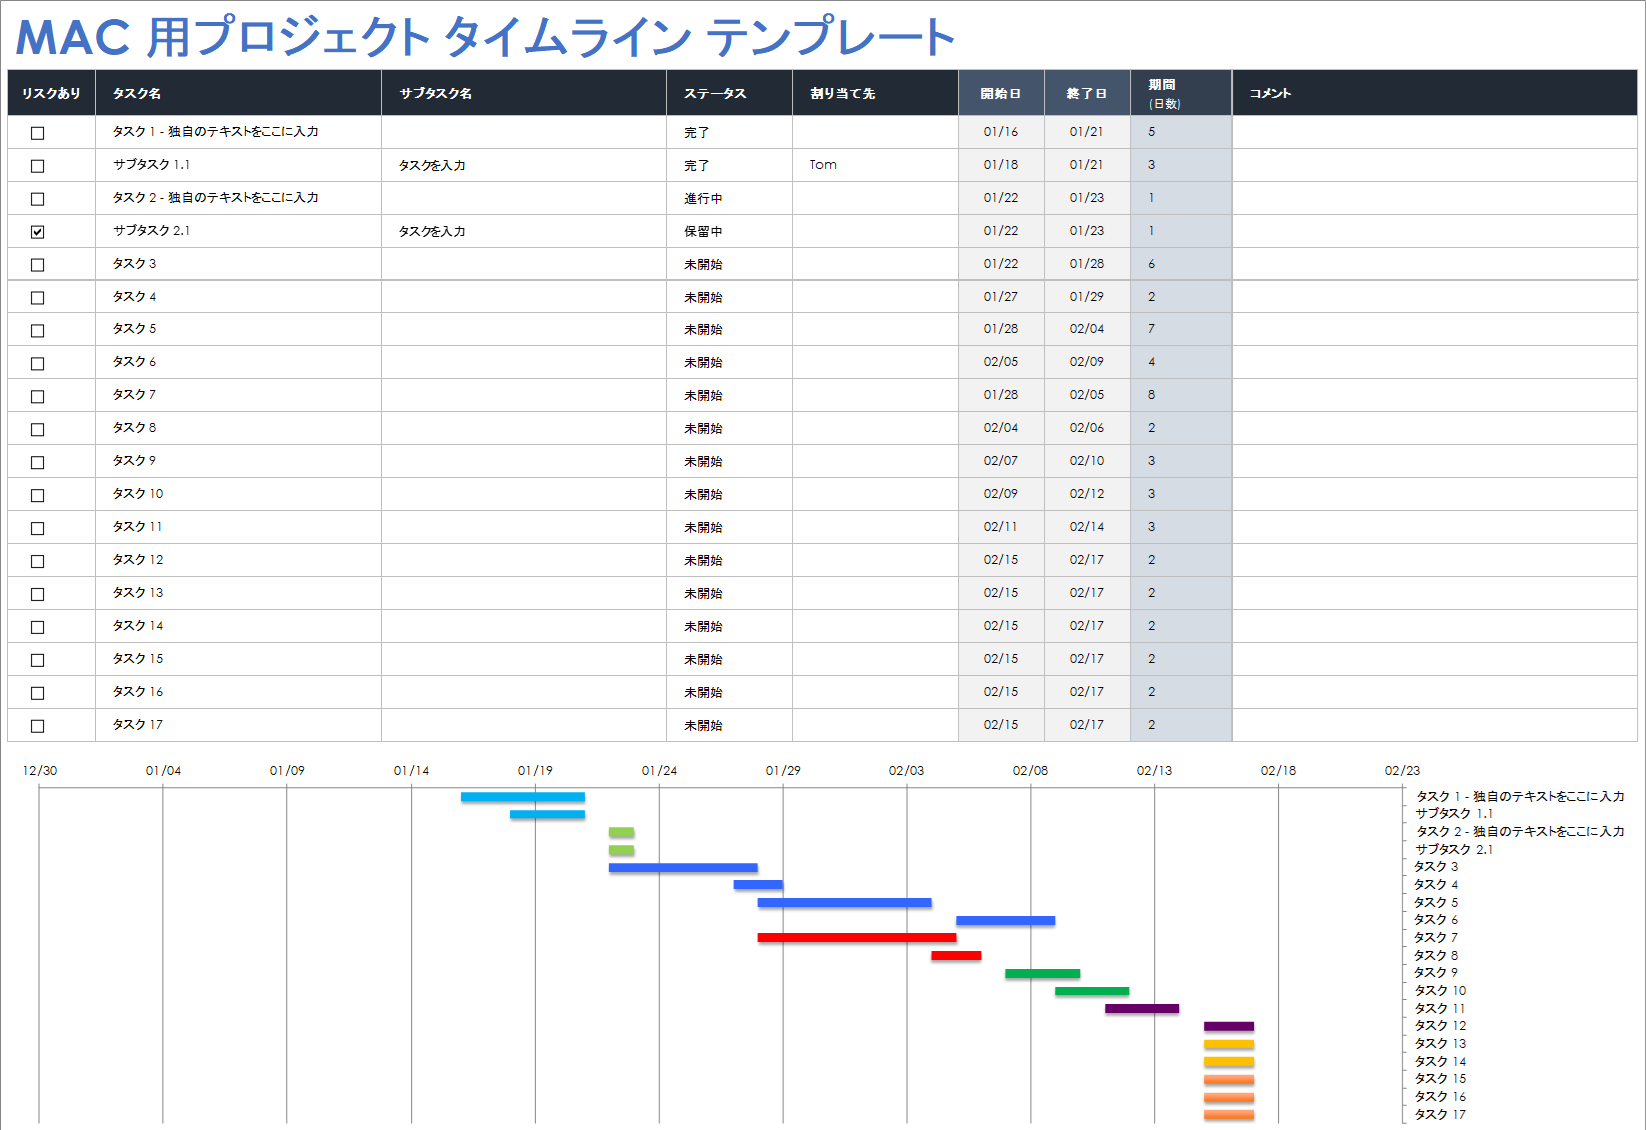
Task: Click the サブタスク名 column header
Action: click(524, 93)
